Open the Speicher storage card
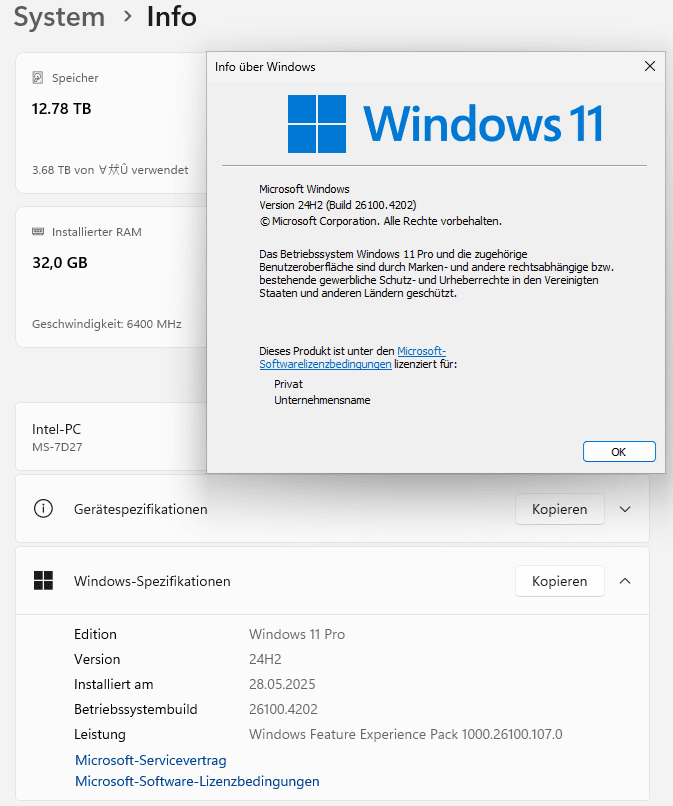 [110, 122]
